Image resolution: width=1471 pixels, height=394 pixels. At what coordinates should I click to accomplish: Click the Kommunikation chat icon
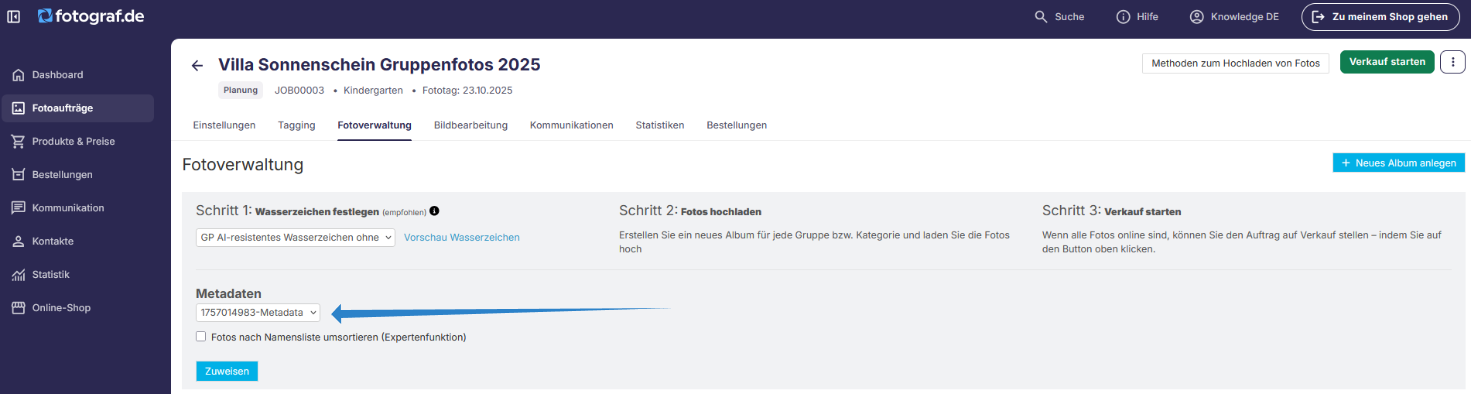click(x=18, y=208)
